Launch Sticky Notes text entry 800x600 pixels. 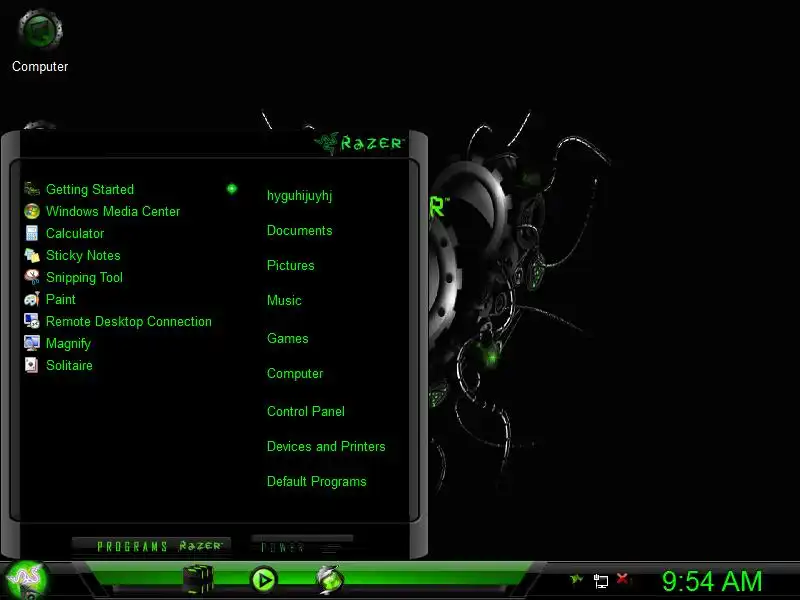[x=83, y=255]
